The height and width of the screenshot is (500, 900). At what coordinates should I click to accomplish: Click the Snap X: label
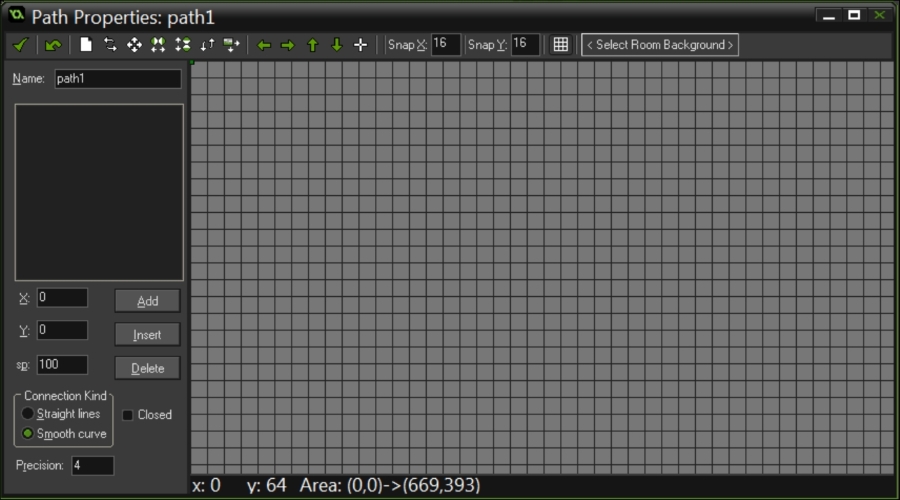tap(408, 45)
